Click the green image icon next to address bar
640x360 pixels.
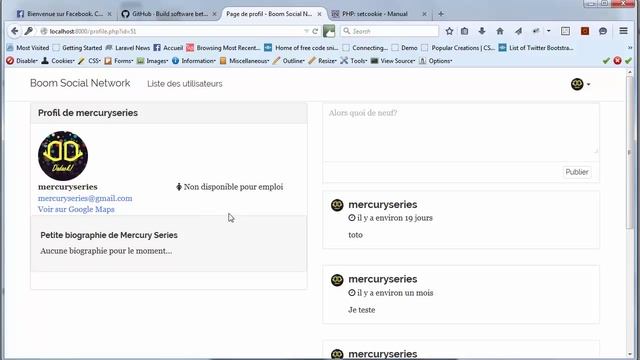click(329, 31)
